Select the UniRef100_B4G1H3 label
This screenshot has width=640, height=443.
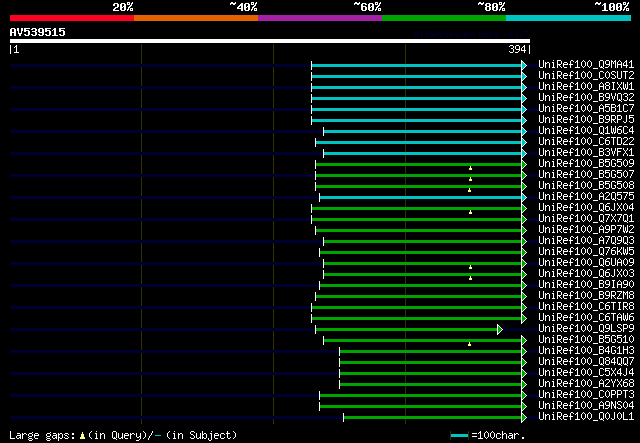point(586,351)
